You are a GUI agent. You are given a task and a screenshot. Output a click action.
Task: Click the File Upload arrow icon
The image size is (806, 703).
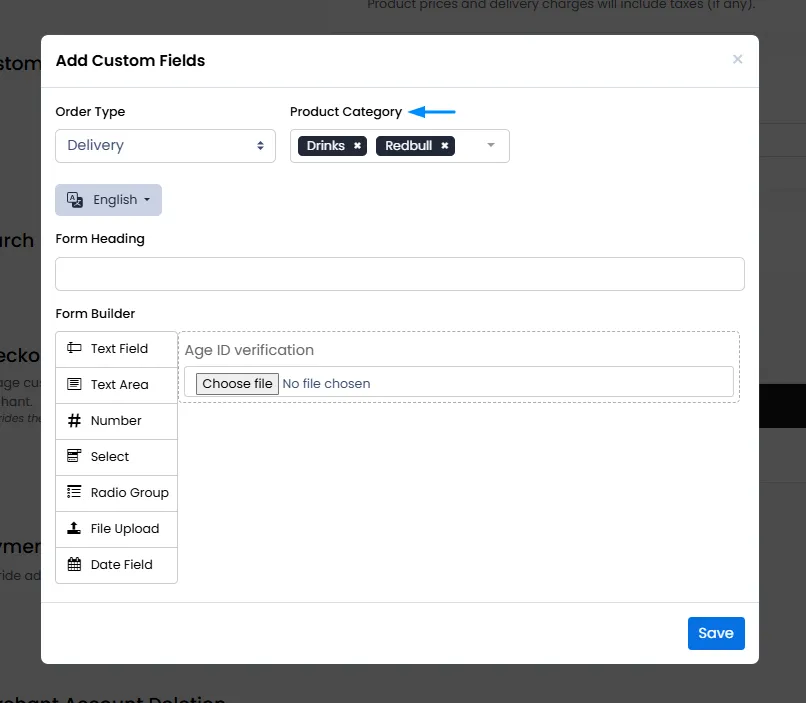(x=74, y=528)
